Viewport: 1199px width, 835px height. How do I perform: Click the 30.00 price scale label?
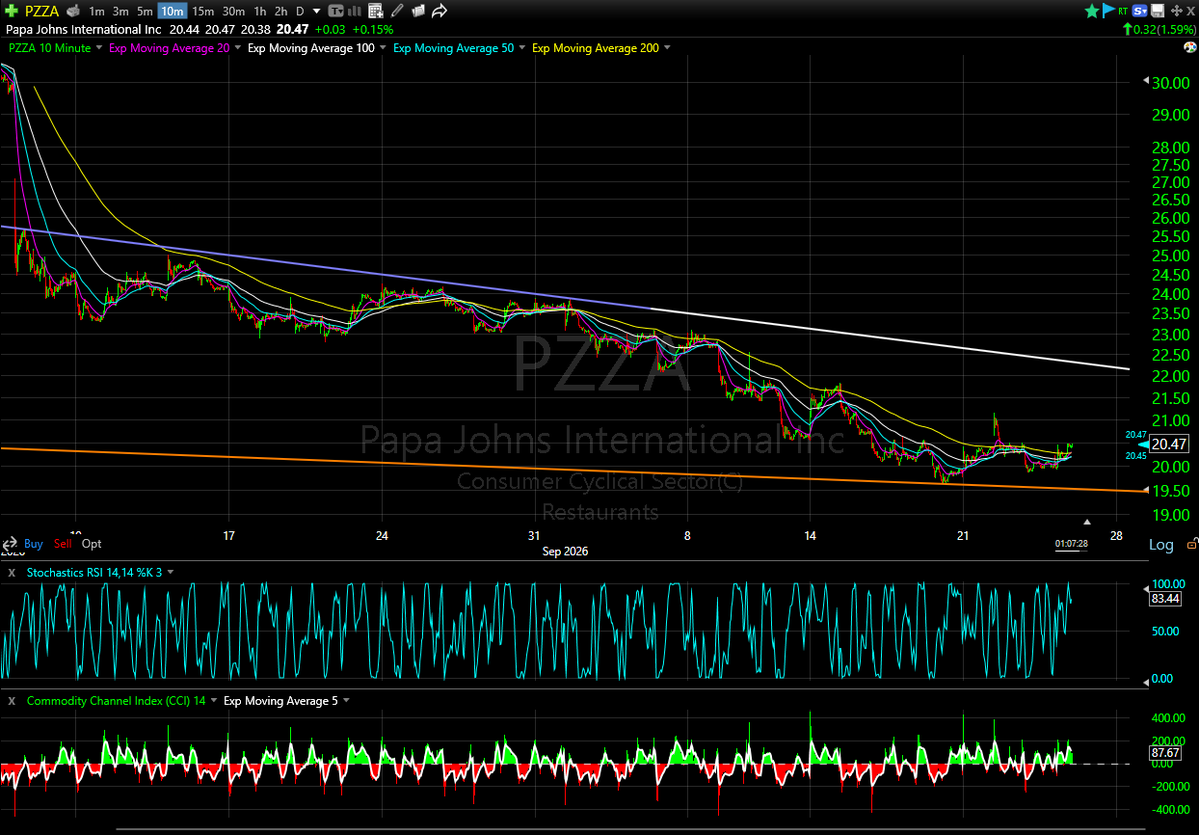[1170, 83]
